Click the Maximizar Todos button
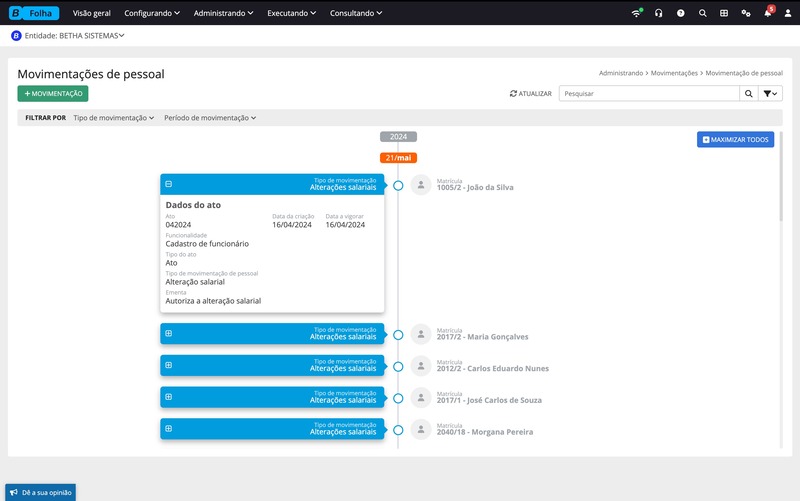The width and height of the screenshot is (800, 501). coord(735,139)
